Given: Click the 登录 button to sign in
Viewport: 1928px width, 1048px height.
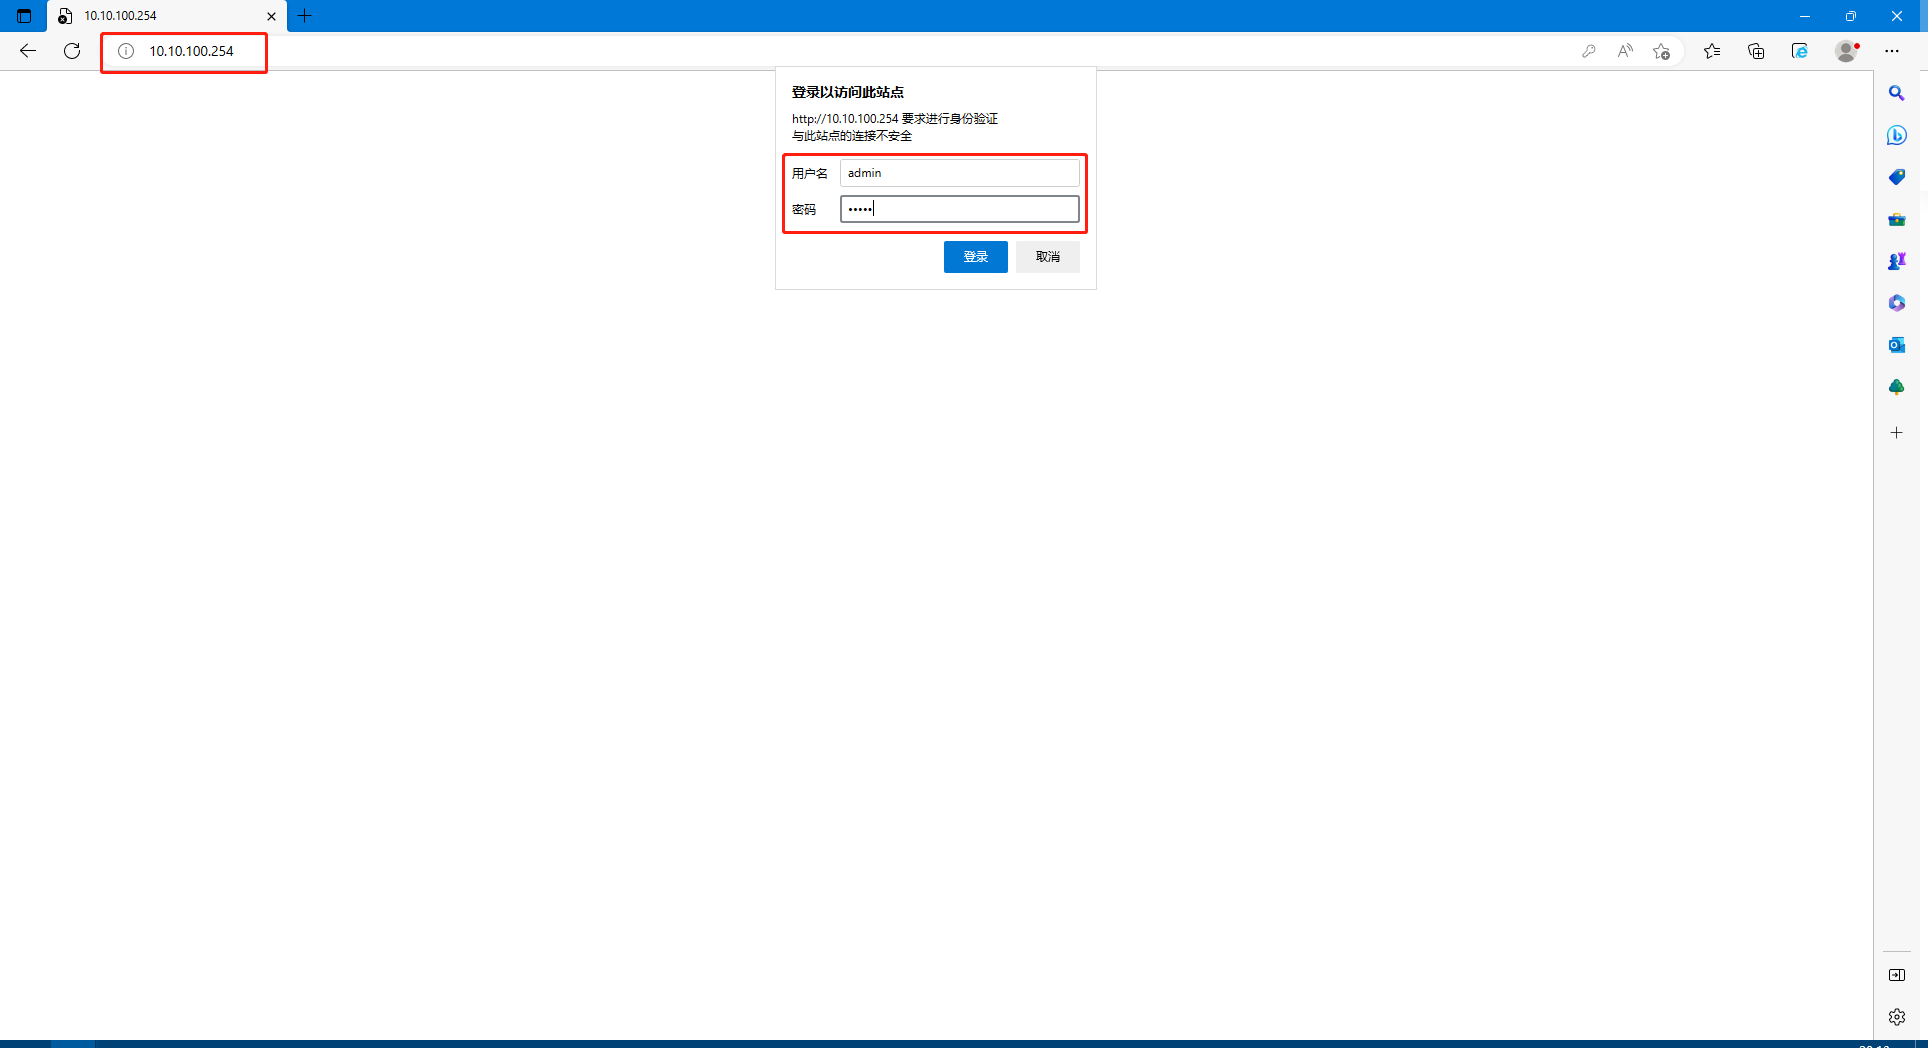Looking at the screenshot, I should pos(975,257).
